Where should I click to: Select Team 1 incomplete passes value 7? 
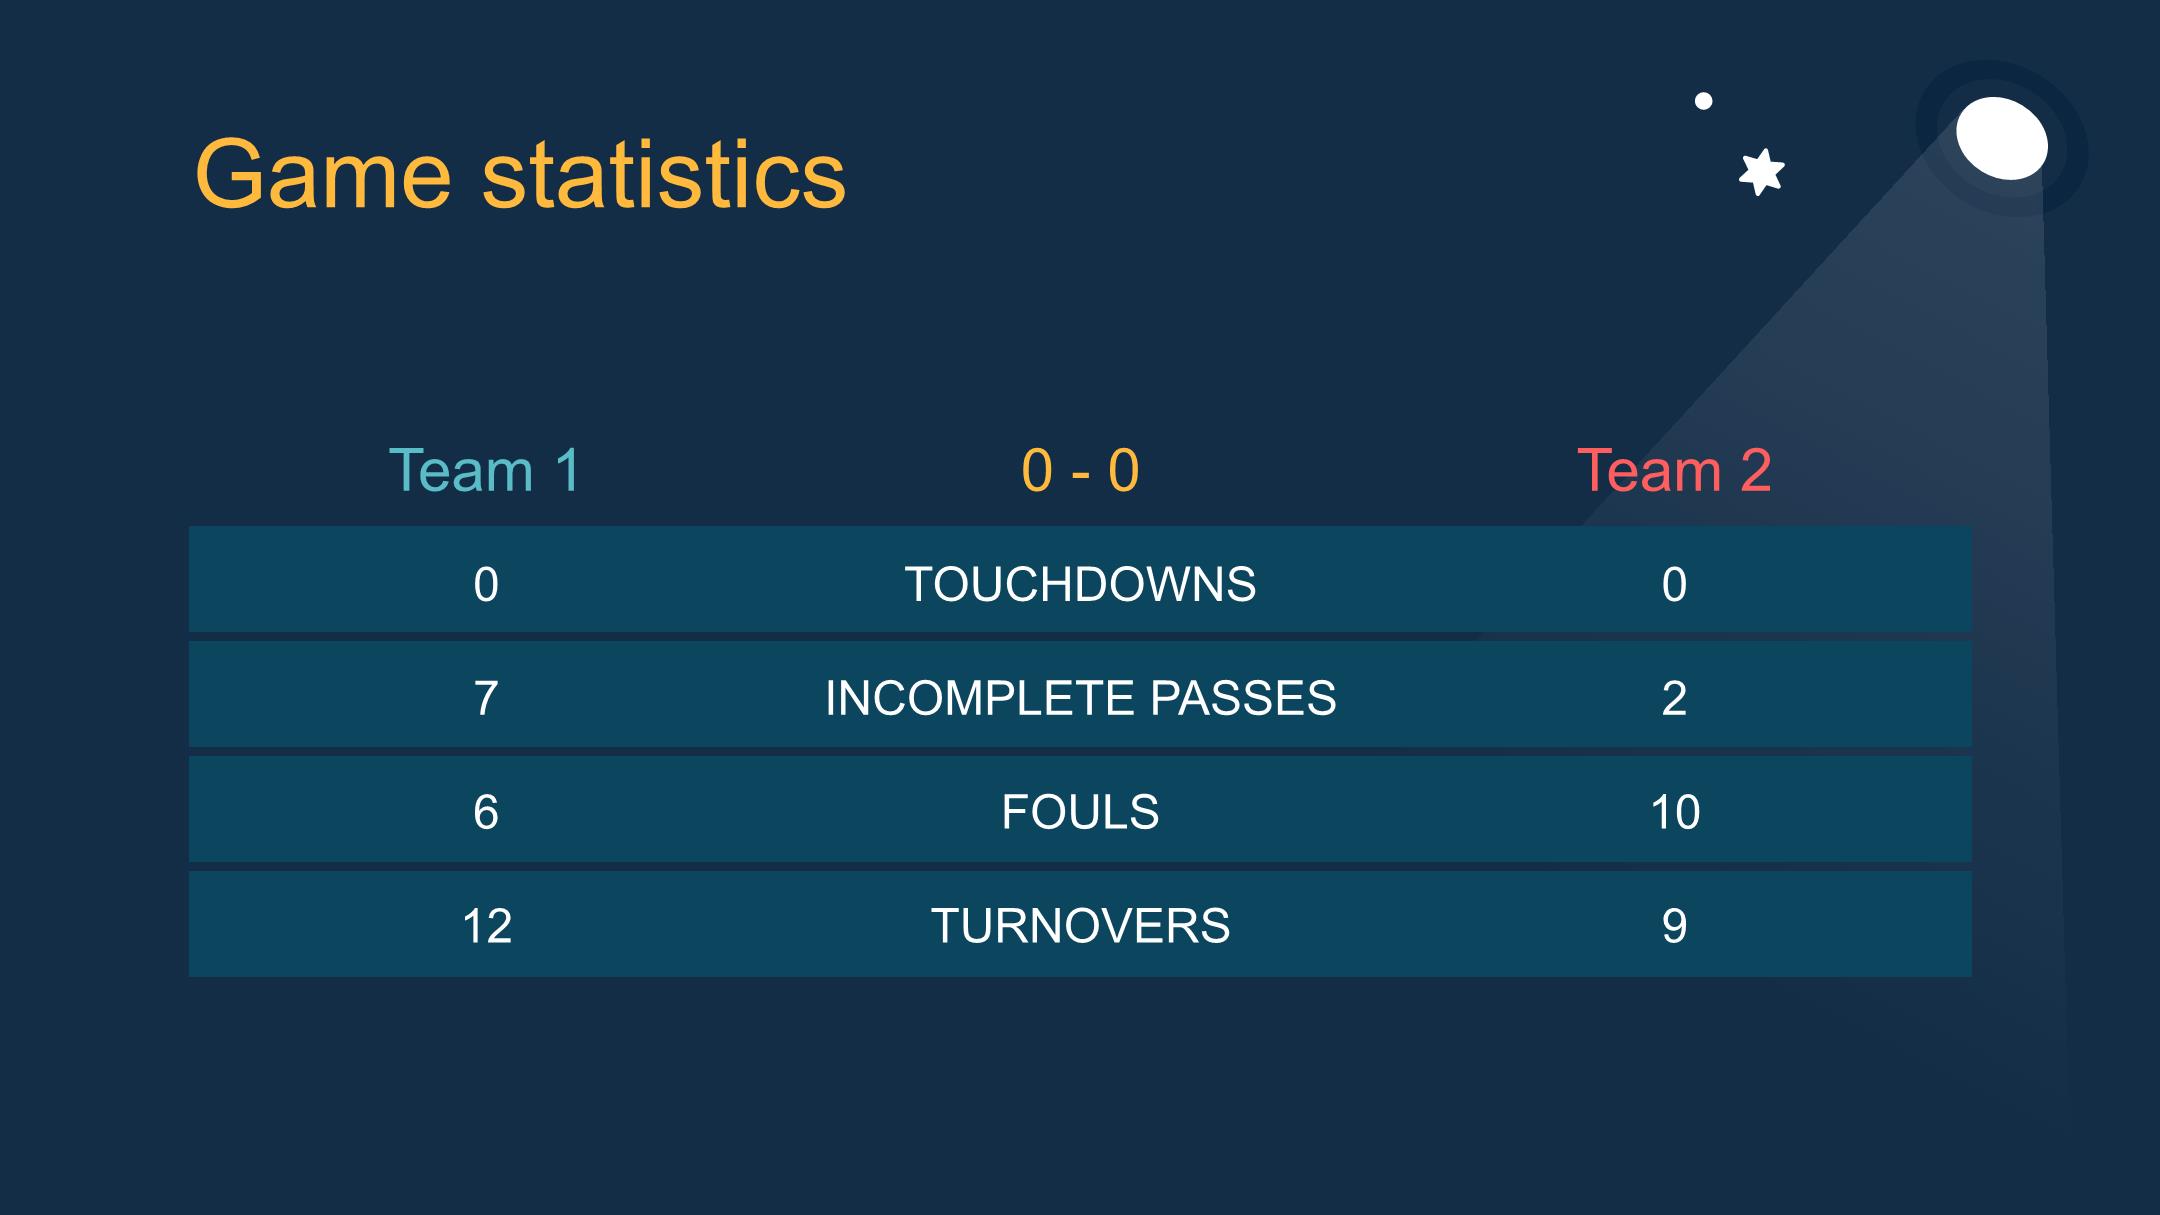click(486, 698)
